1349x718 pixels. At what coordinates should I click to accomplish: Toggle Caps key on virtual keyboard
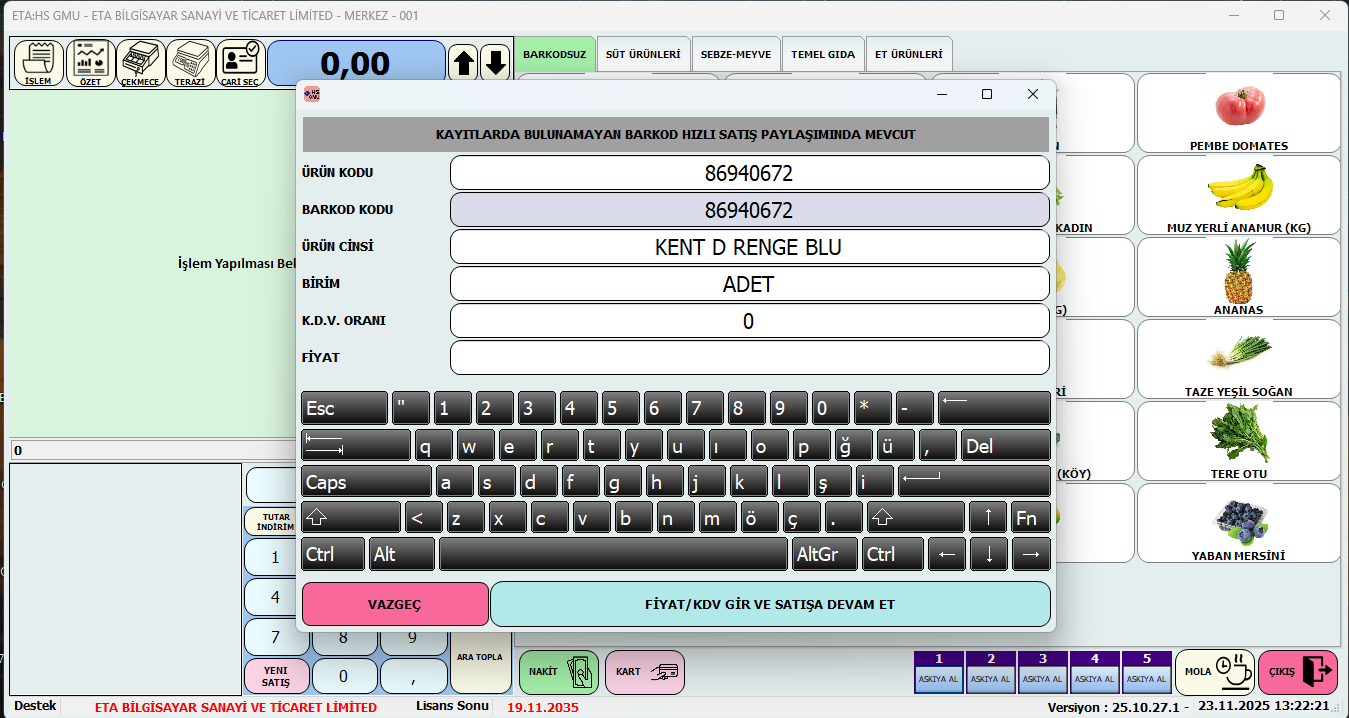pyautogui.click(x=366, y=482)
